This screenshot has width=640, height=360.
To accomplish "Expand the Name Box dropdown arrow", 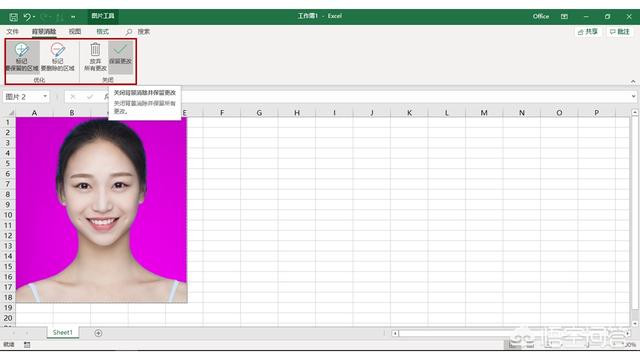I will [x=45, y=96].
